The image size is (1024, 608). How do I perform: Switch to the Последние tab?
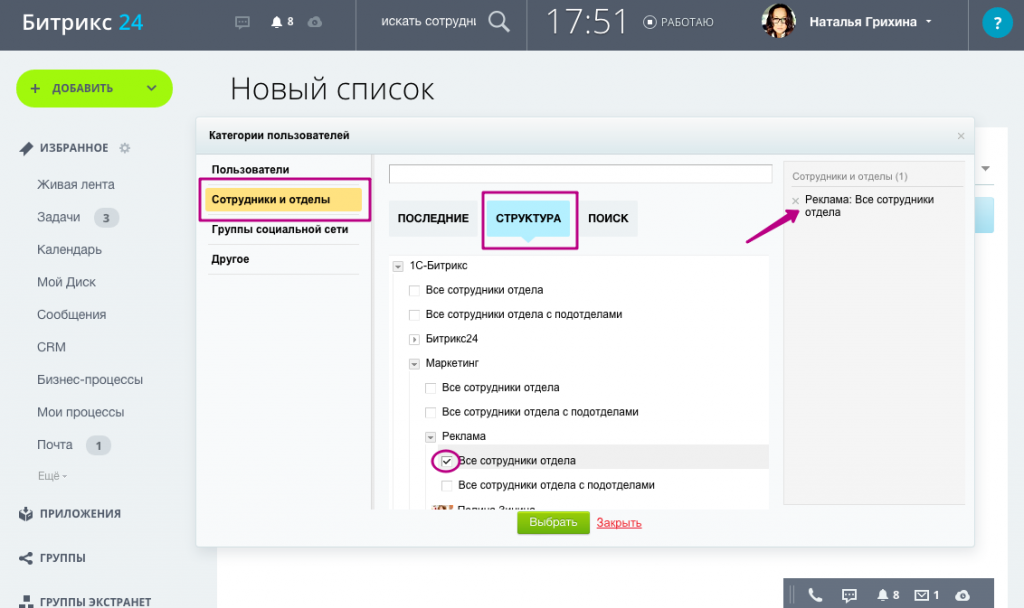point(433,218)
